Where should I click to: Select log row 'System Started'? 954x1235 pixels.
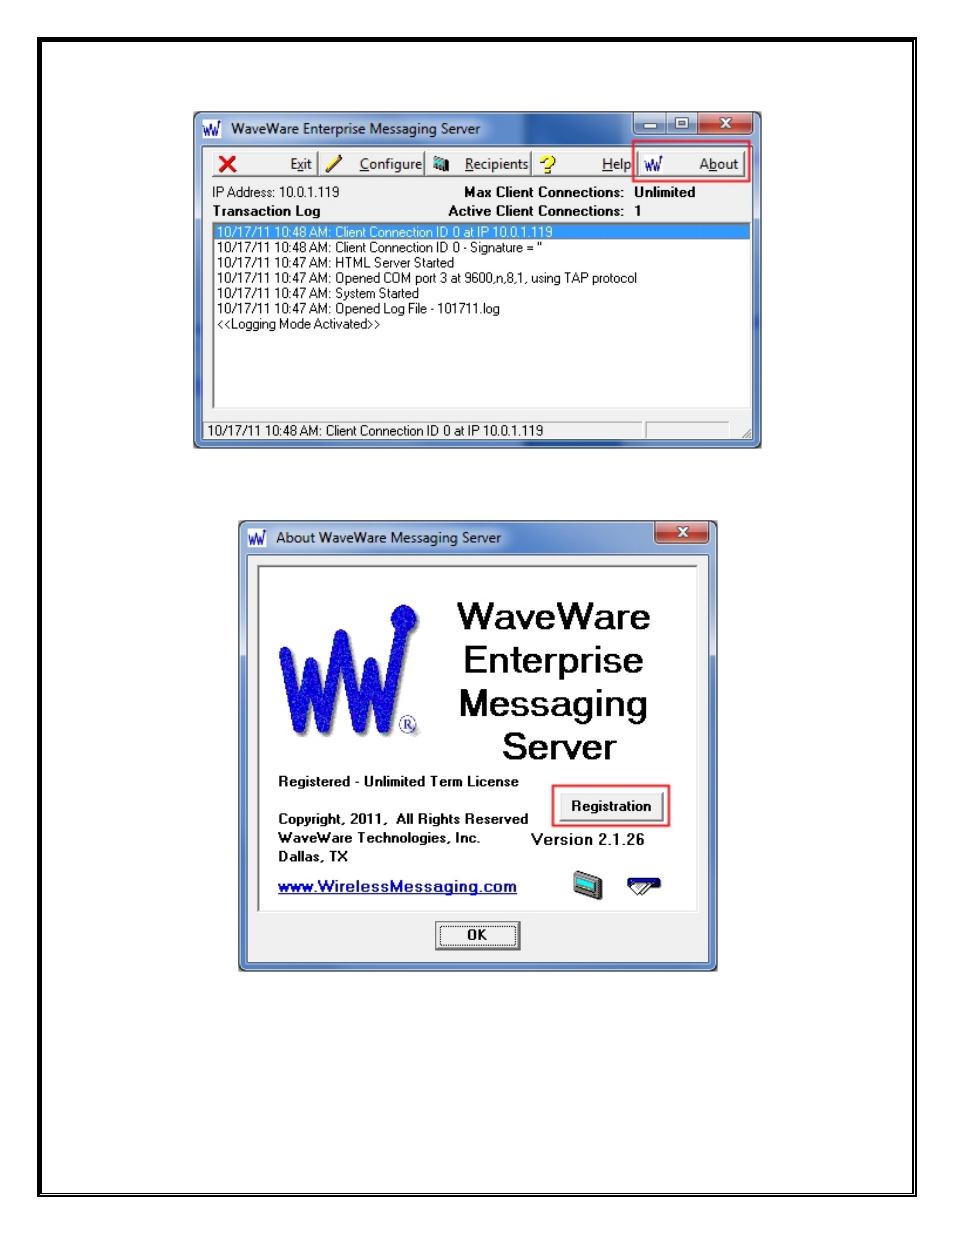tap(482, 293)
